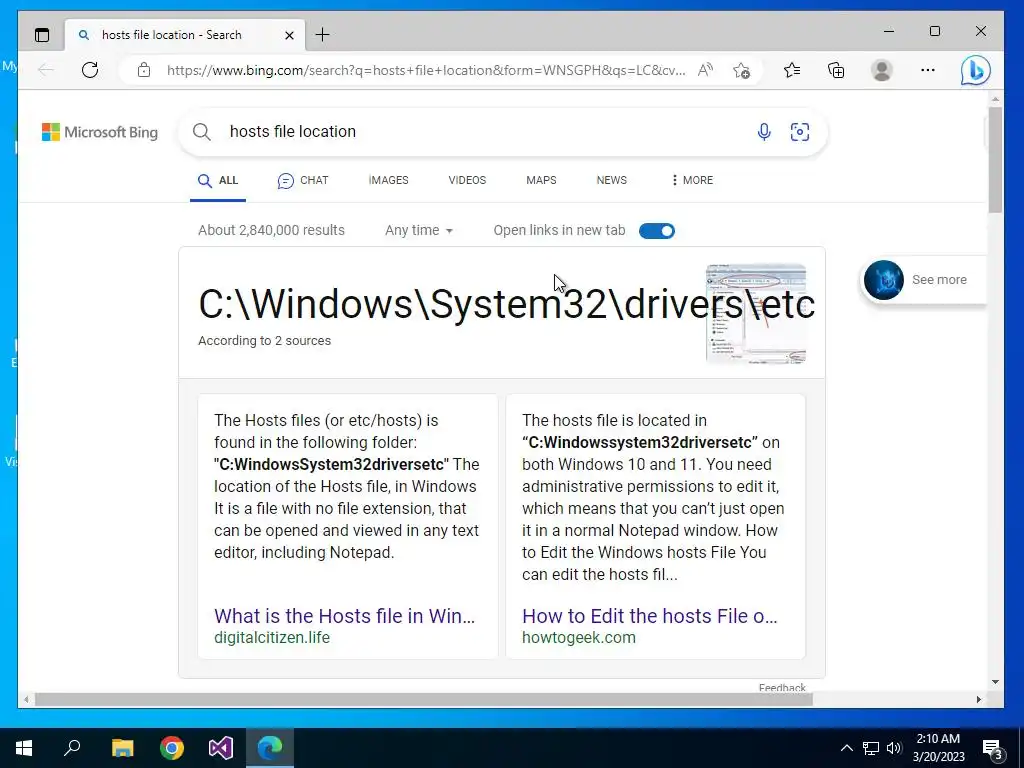Click the scroll right arrow
This screenshot has width=1024, height=768.
tap(978, 699)
